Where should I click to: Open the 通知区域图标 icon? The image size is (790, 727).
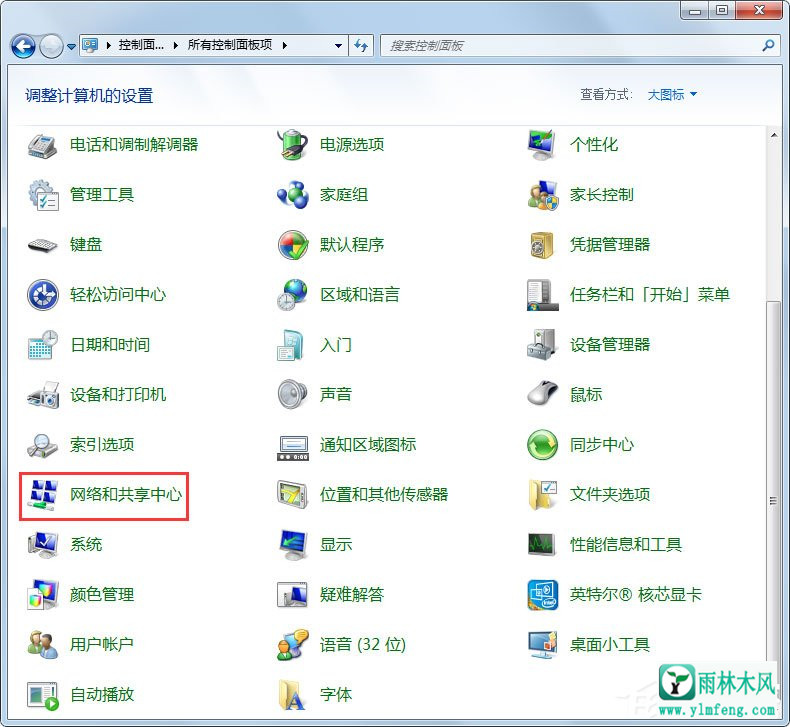click(293, 447)
